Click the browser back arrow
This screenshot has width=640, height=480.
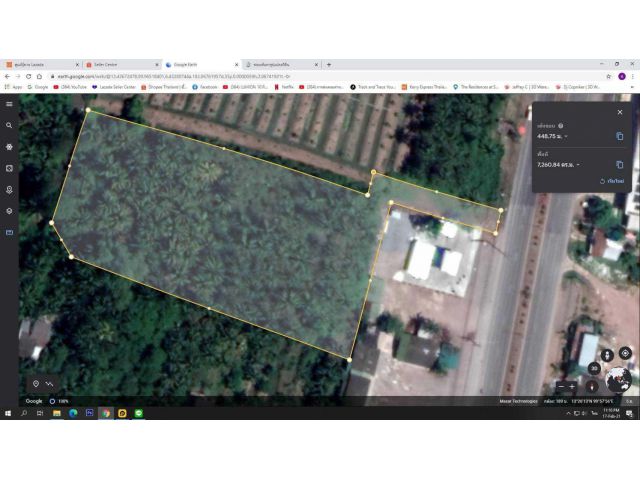pos(7,76)
